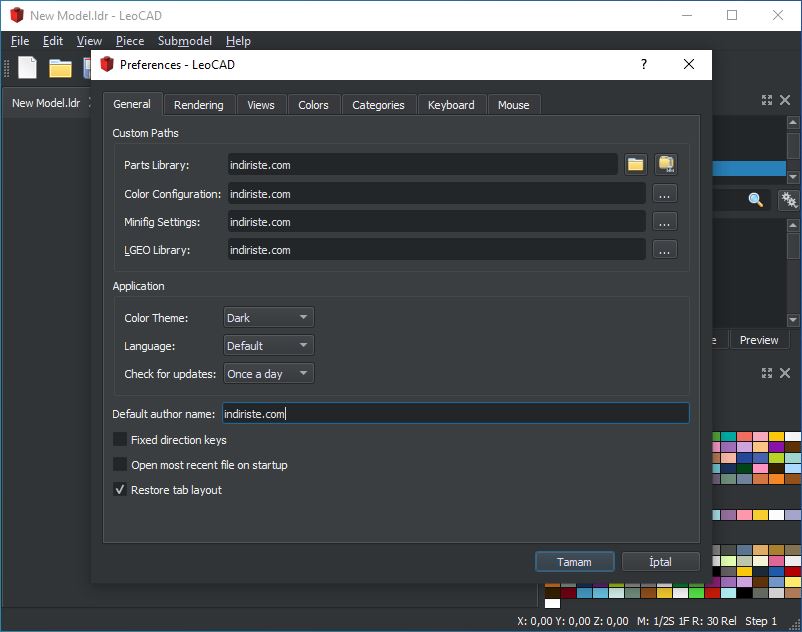
Task: Browse Color Configuration file button
Action: pyautogui.click(x=664, y=194)
